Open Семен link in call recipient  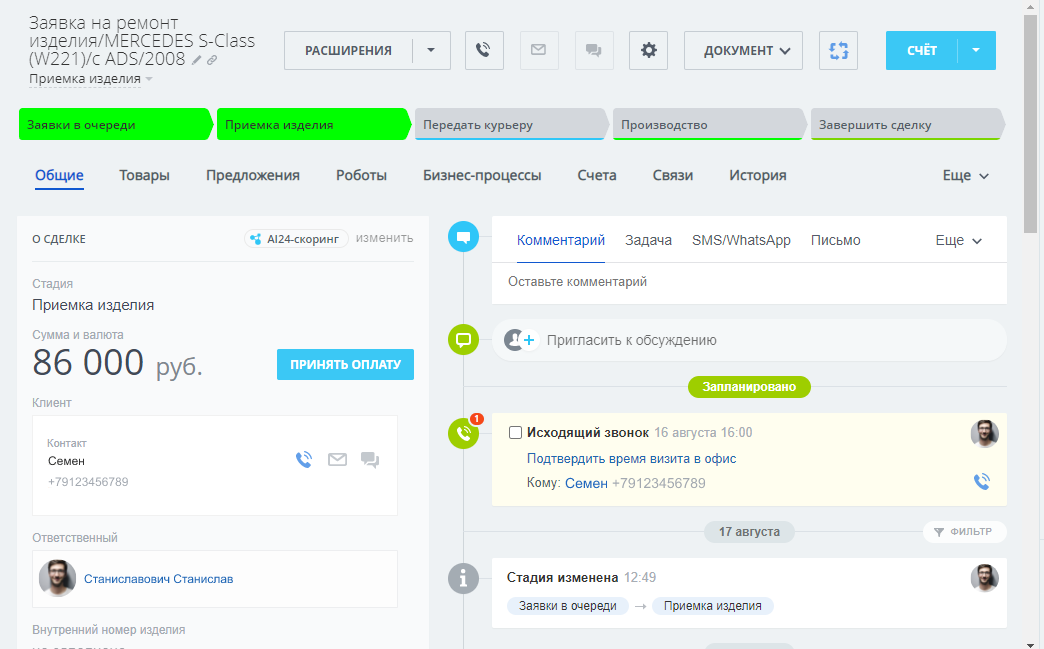pos(587,484)
